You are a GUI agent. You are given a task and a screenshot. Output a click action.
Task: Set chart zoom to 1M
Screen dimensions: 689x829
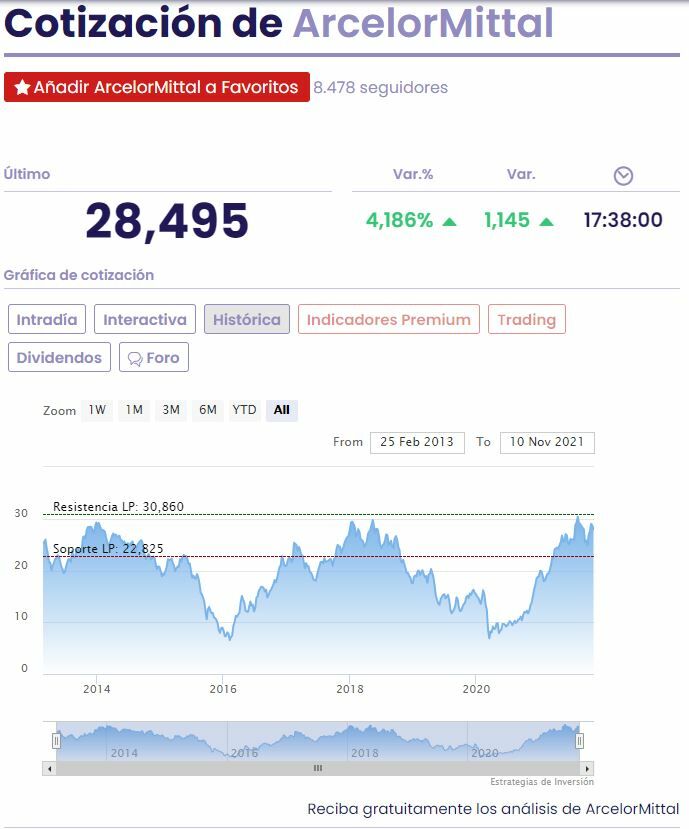pos(134,410)
